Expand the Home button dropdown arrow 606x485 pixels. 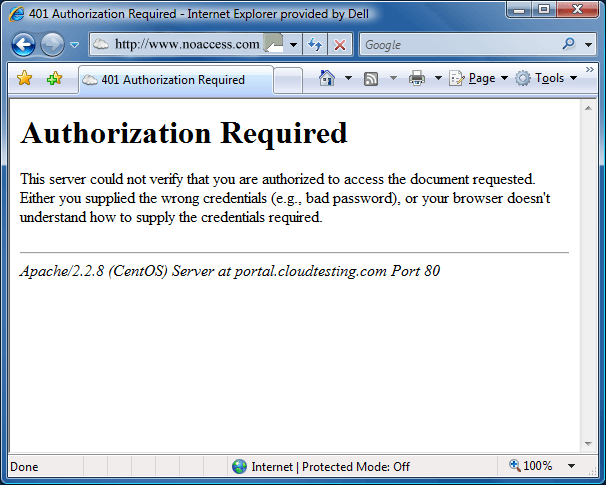click(x=348, y=78)
